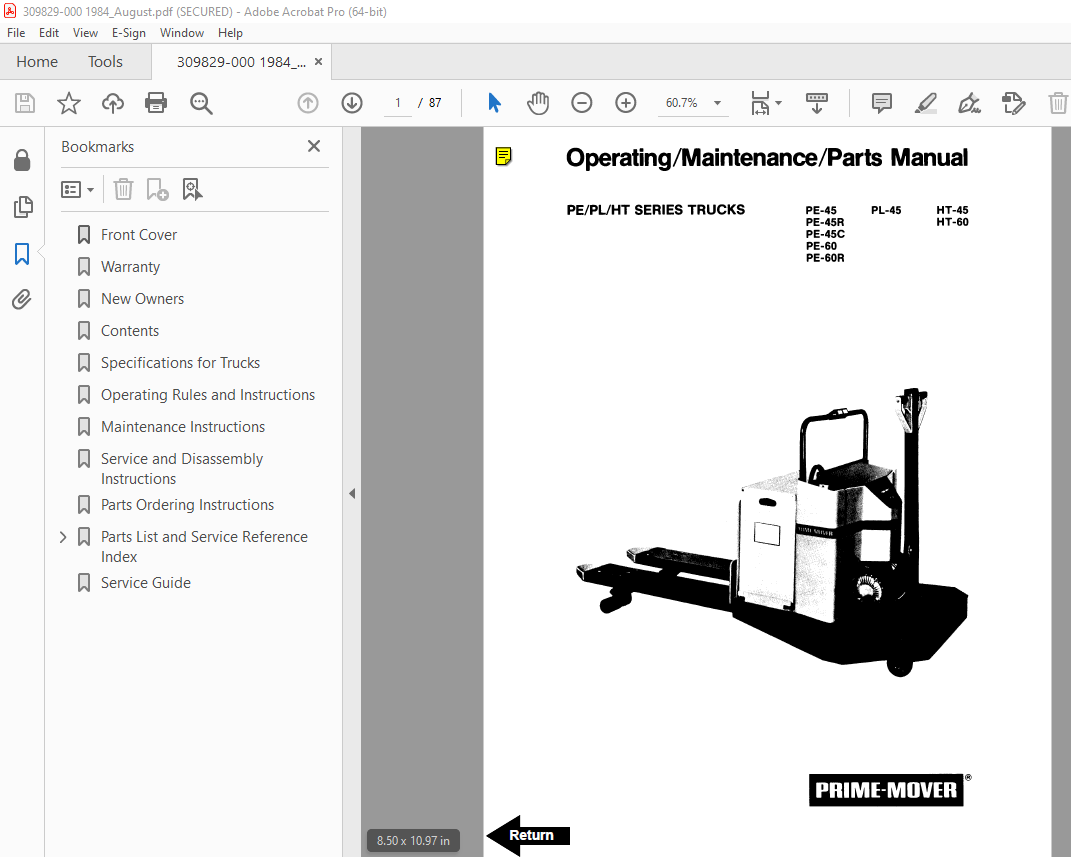Open the Sign document pen tool
Screen dimensions: 1071x857
(x=969, y=103)
